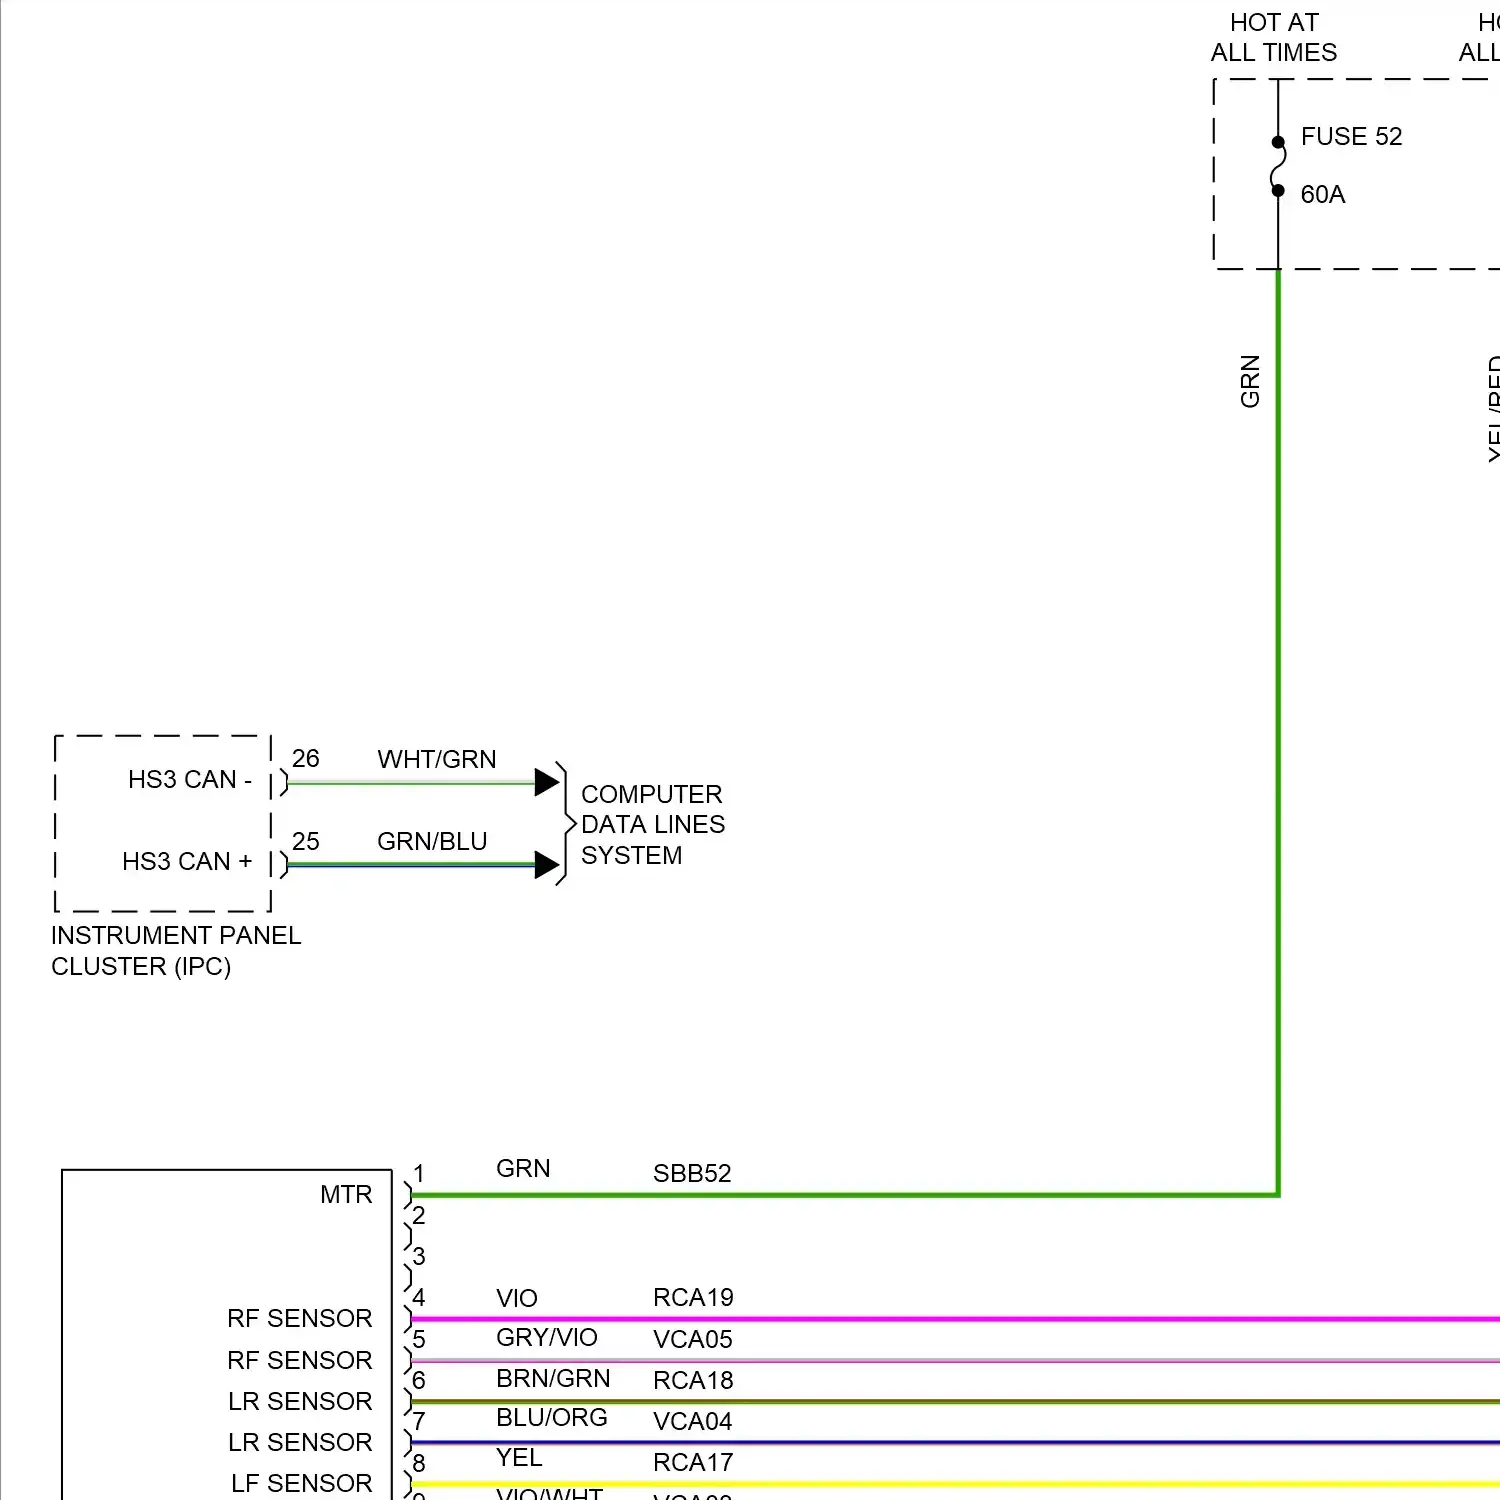This screenshot has height=1500, width=1500.
Task: Click connector pin number 1 on the module
Action: 419,1173
